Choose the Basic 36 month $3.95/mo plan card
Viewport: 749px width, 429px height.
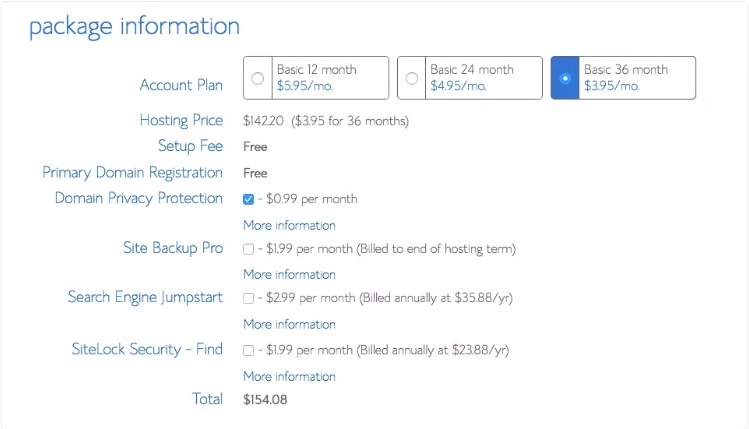coord(623,78)
